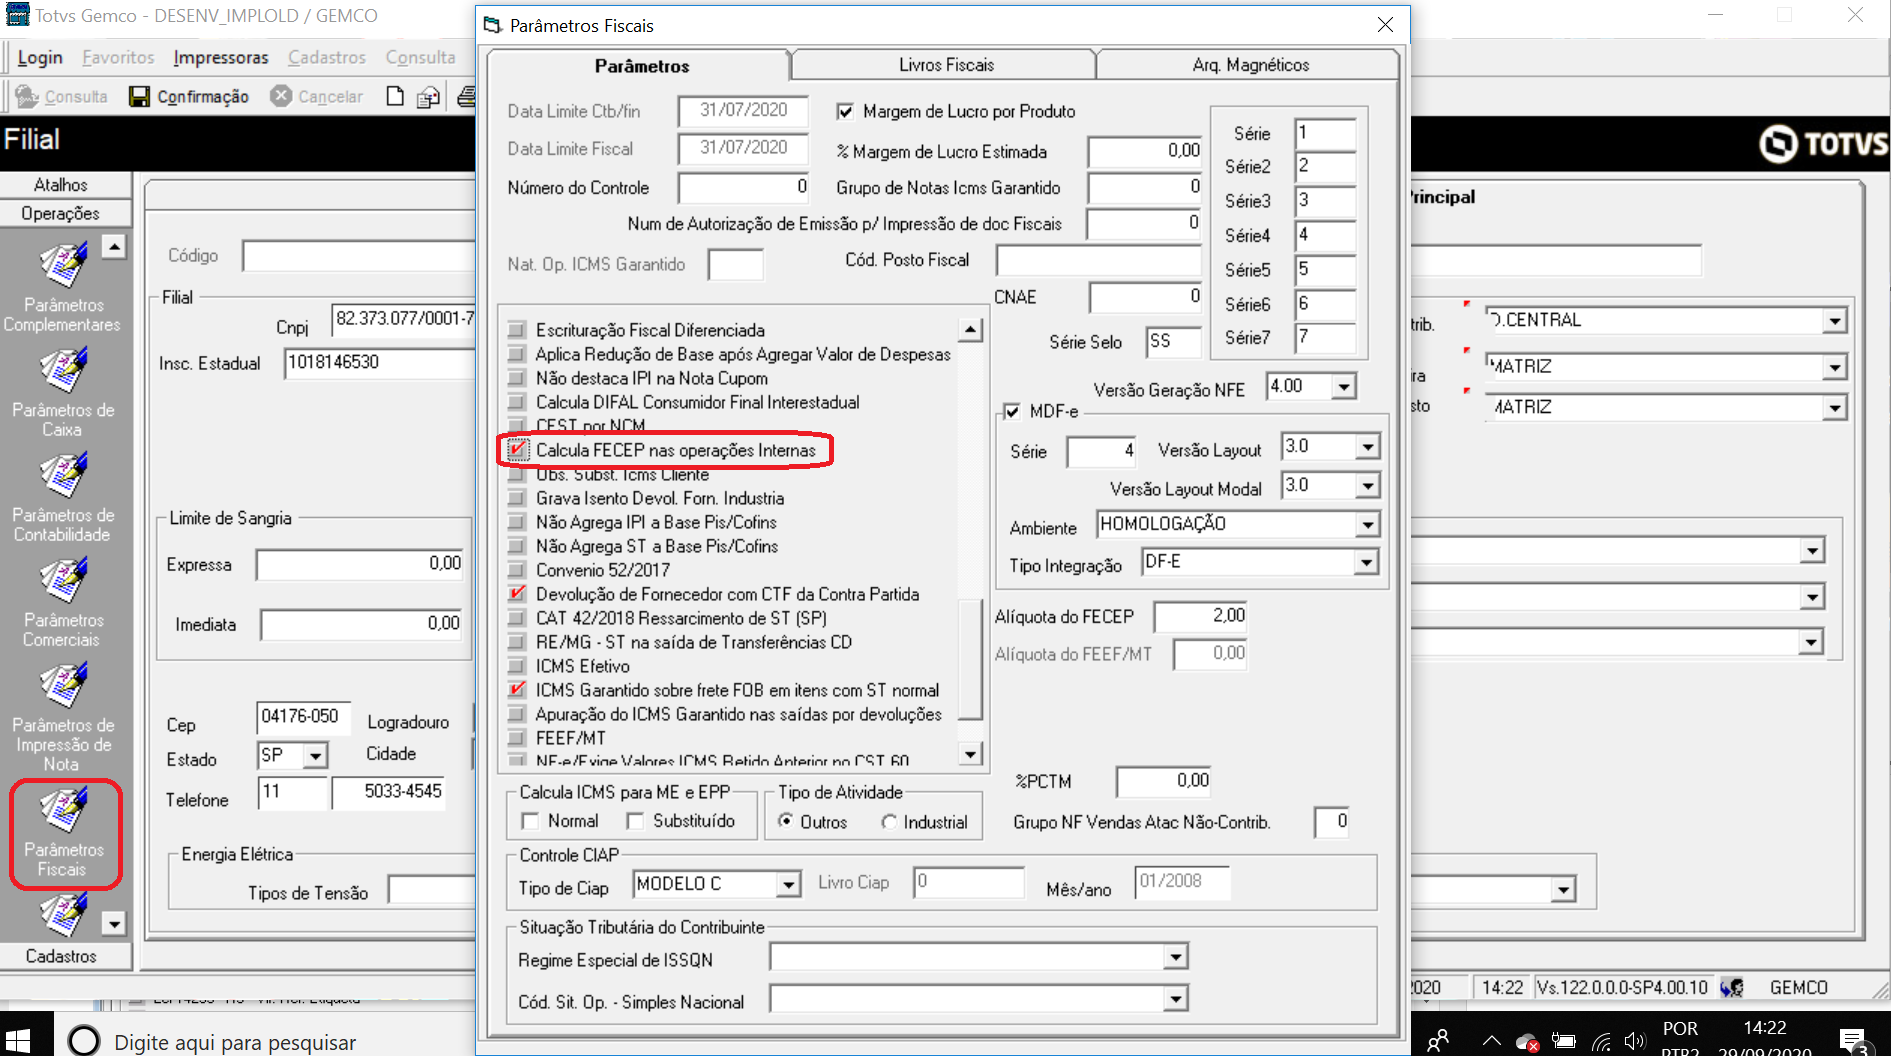Check the Substituído checkbox
Image resolution: width=1891 pixels, height=1056 pixels.
pyautogui.click(x=635, y=821)
